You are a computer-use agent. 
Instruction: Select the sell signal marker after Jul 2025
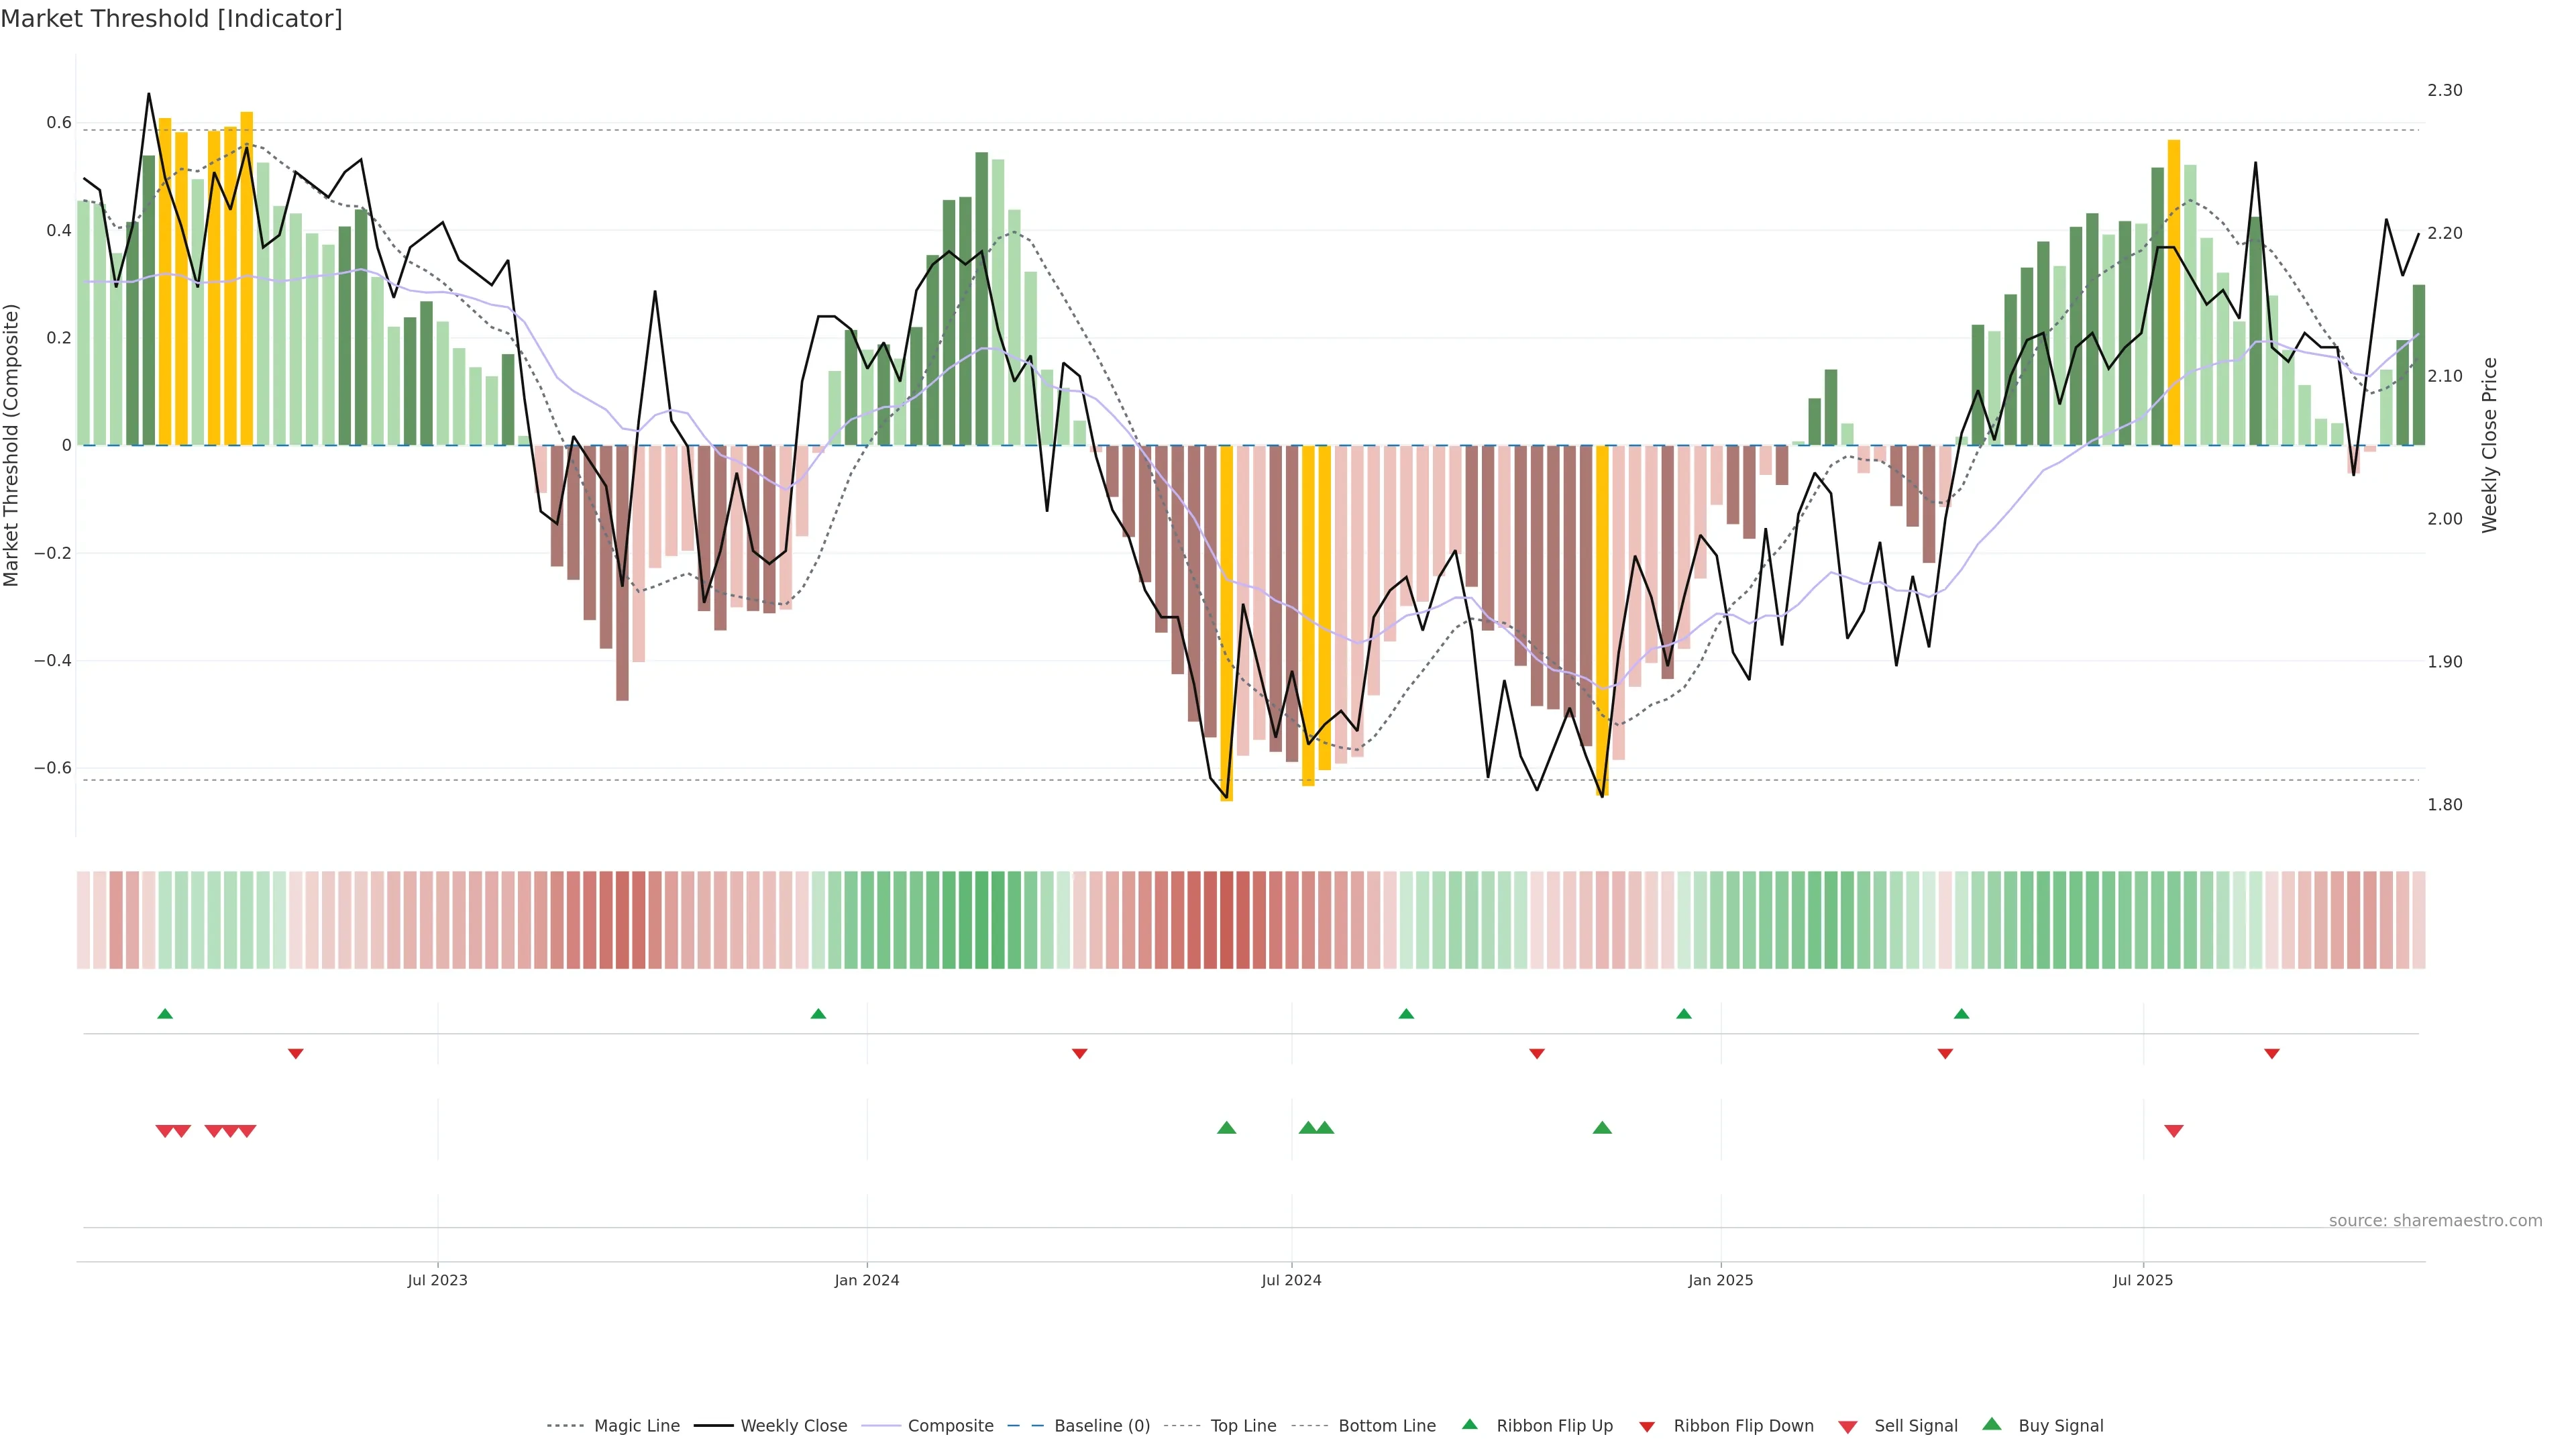click(2174, 1131)
